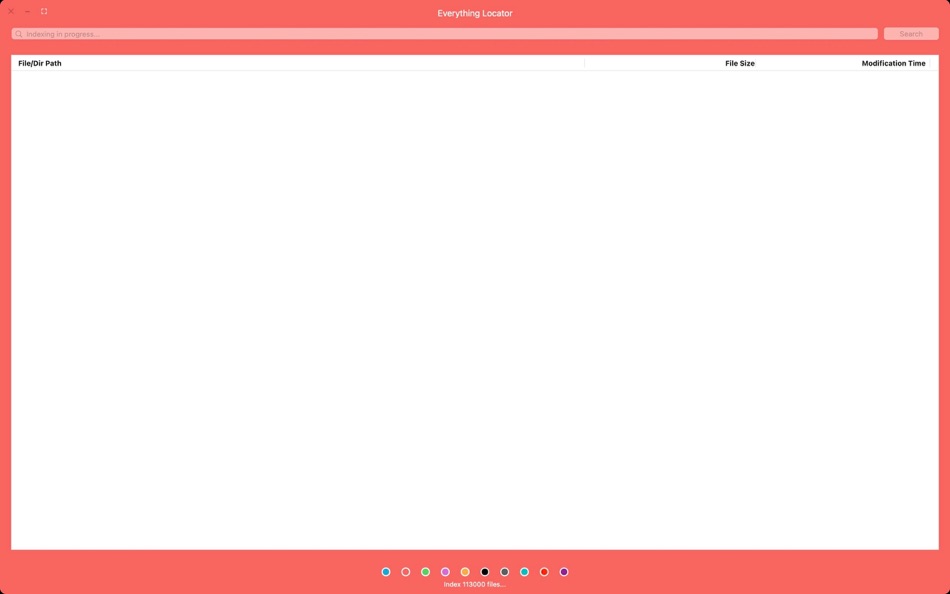
Task: Select the red theme color dot
Action: [544, 571]
